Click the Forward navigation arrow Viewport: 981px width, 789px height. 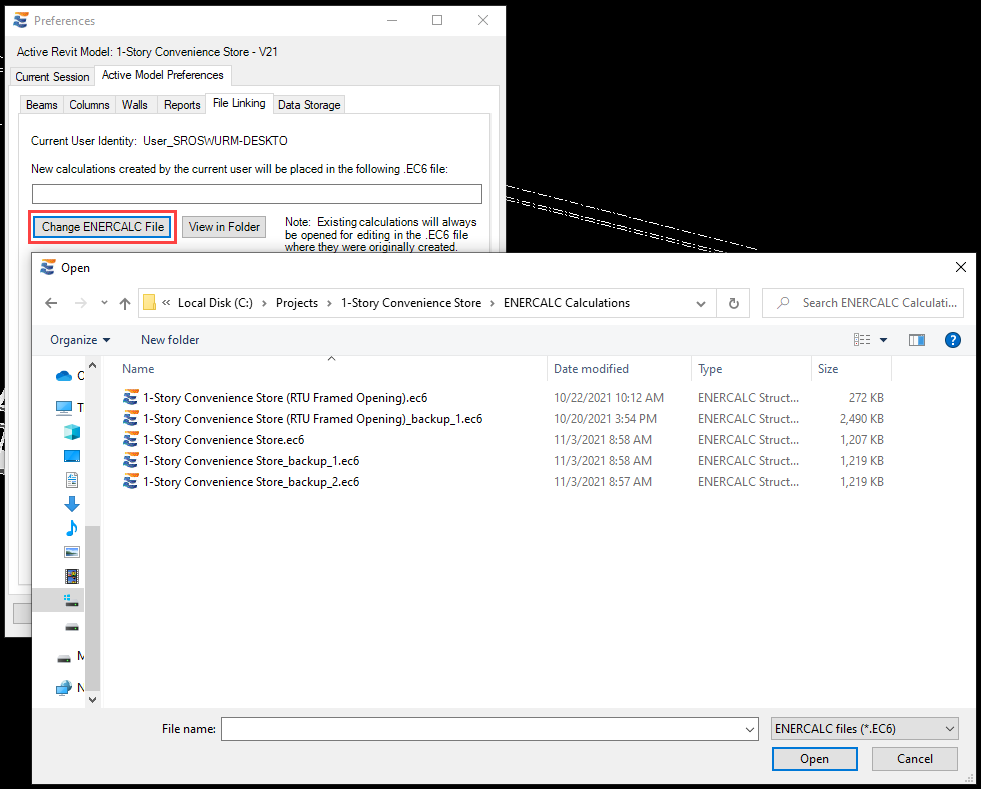tap(81, 303)
